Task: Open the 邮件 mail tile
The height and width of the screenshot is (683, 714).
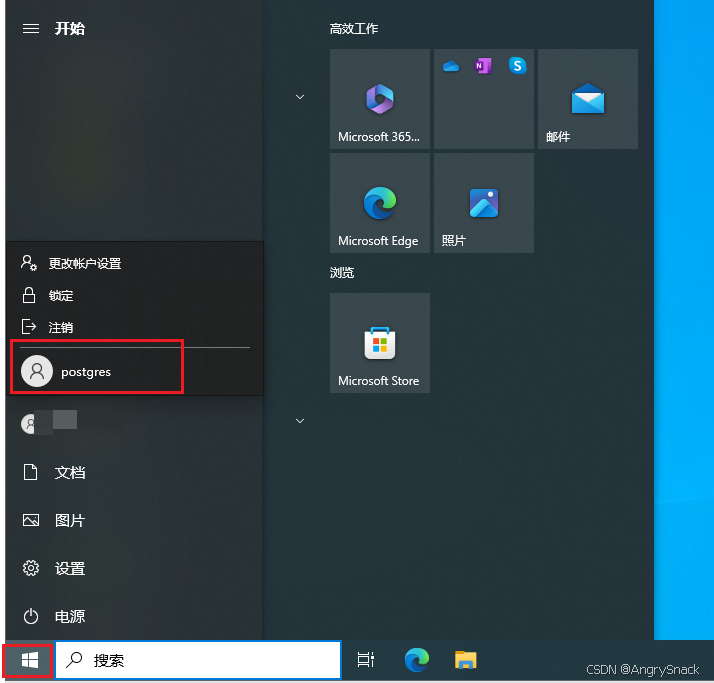Action: pyautogui.click(x=588, y=99)
